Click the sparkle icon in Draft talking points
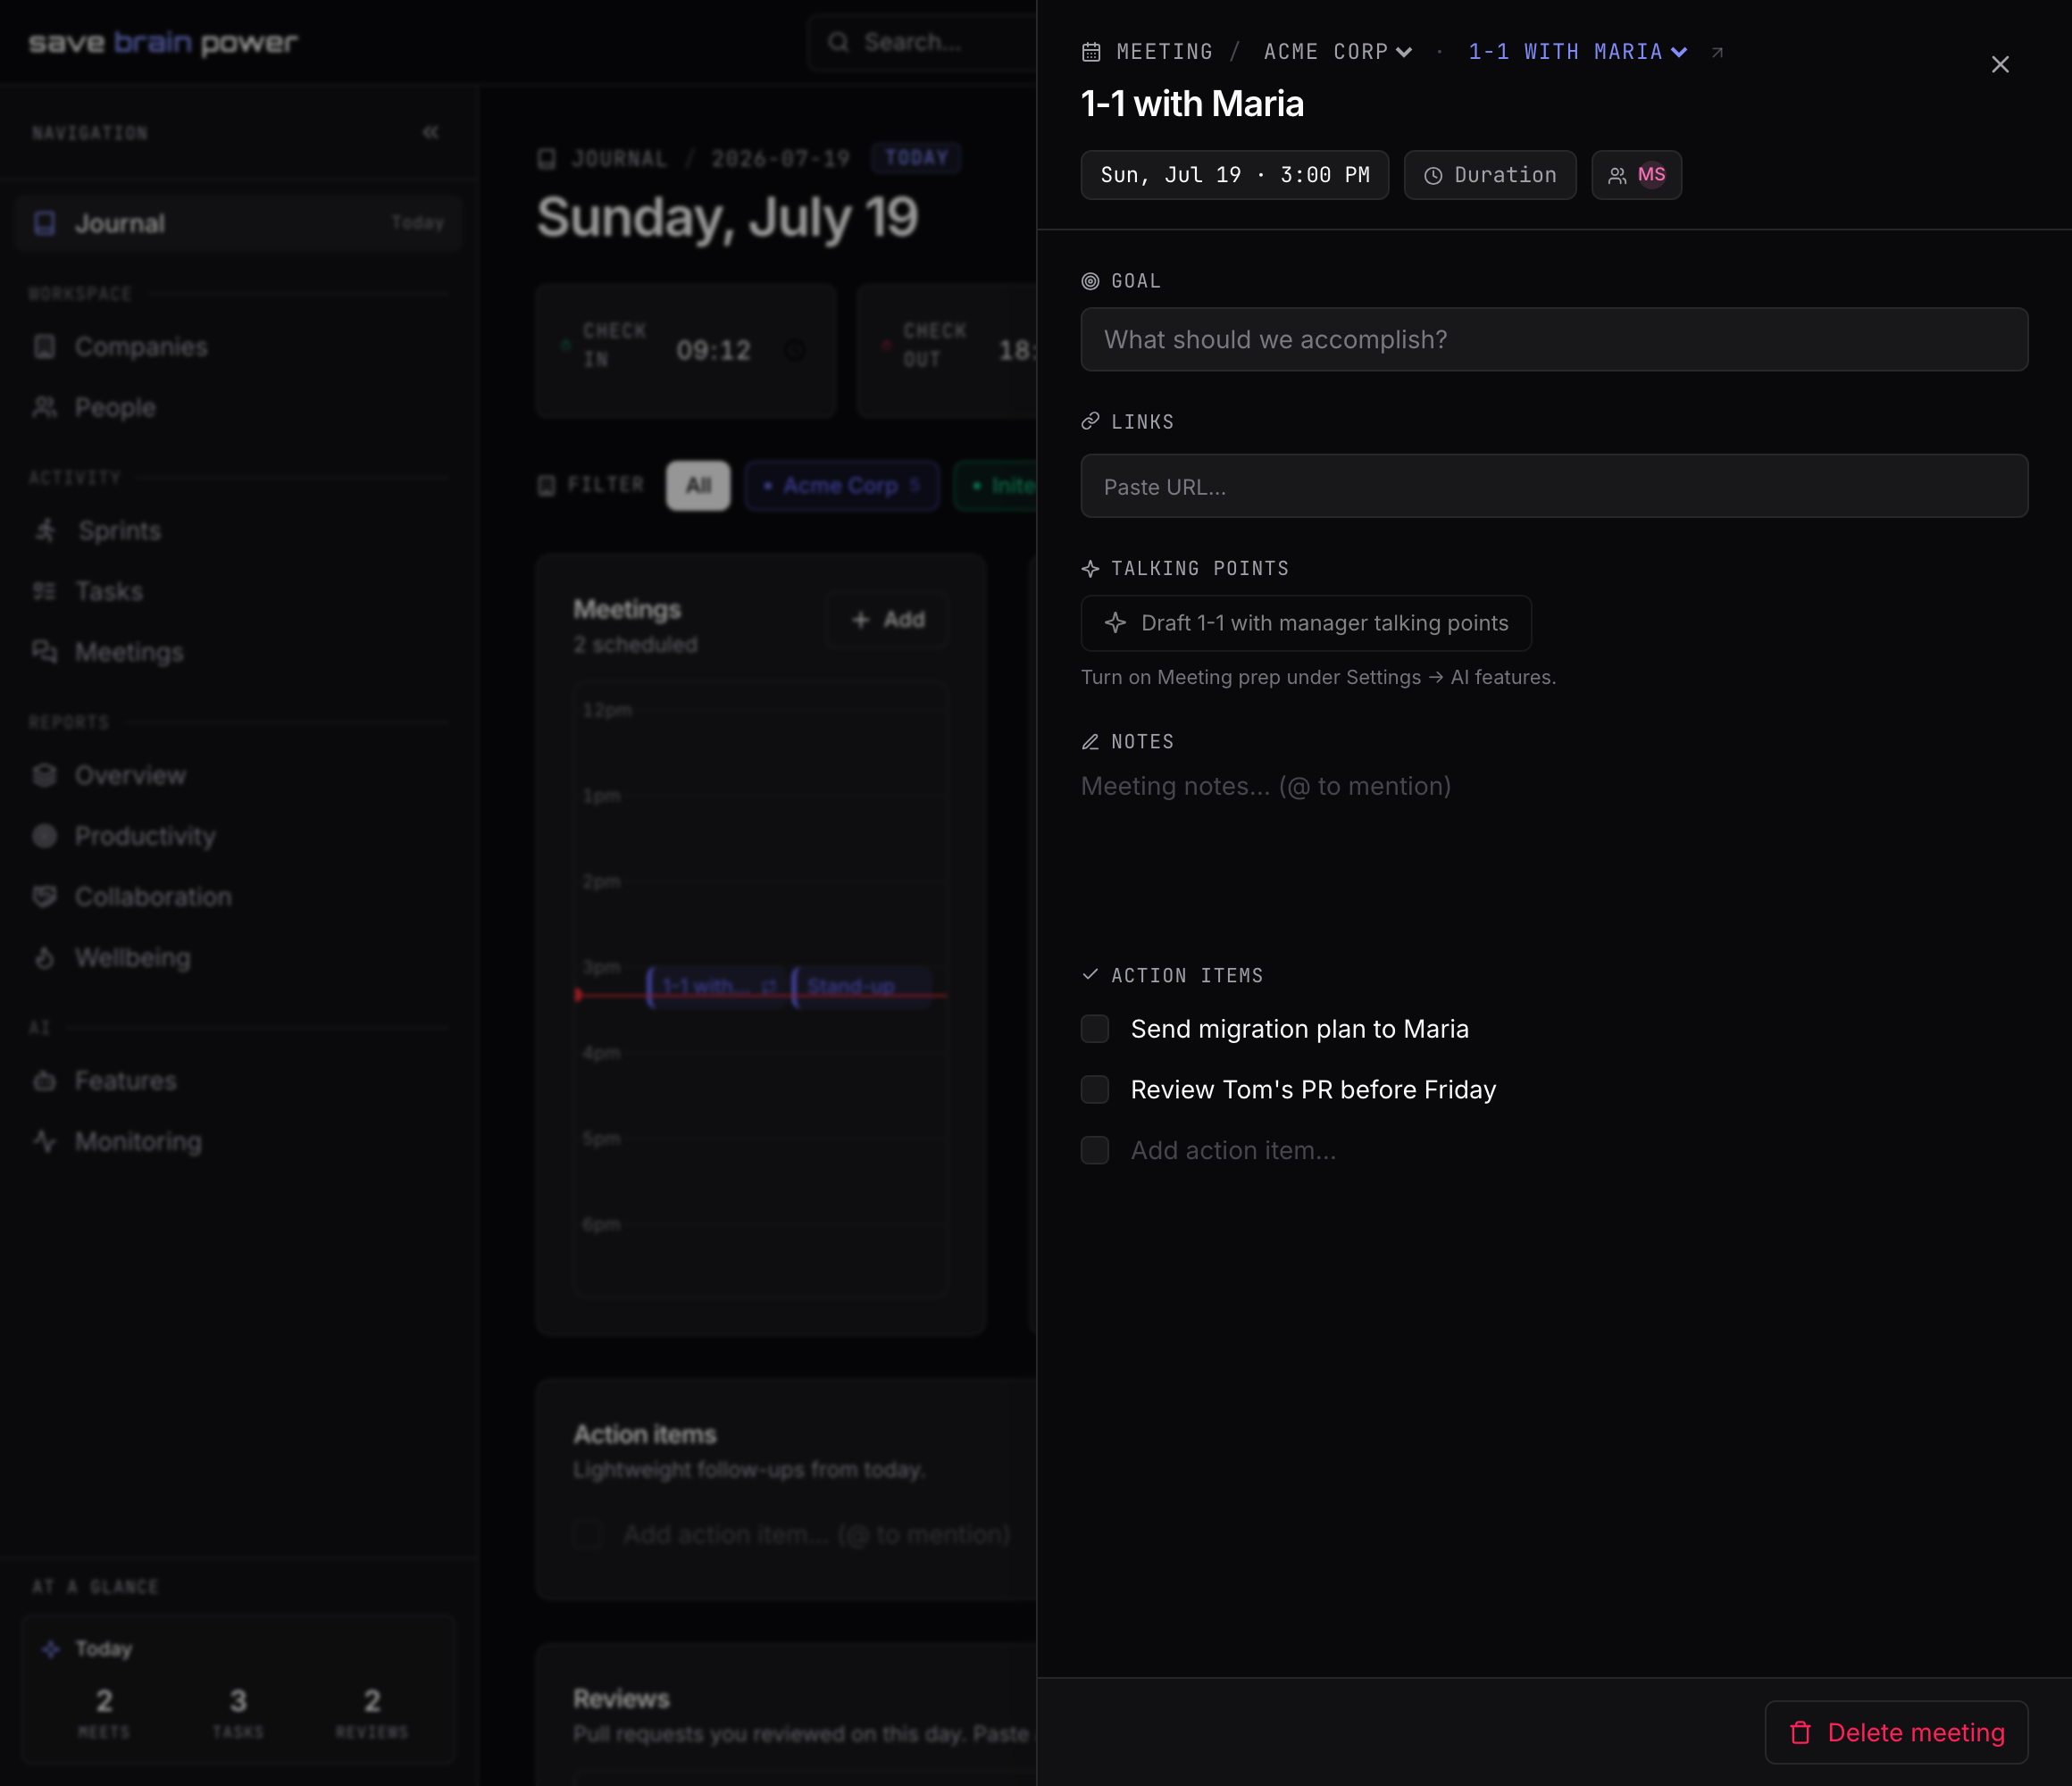Image resolution: width=2072 pixels, height=1786 pixels. (x=1115, y=623)
